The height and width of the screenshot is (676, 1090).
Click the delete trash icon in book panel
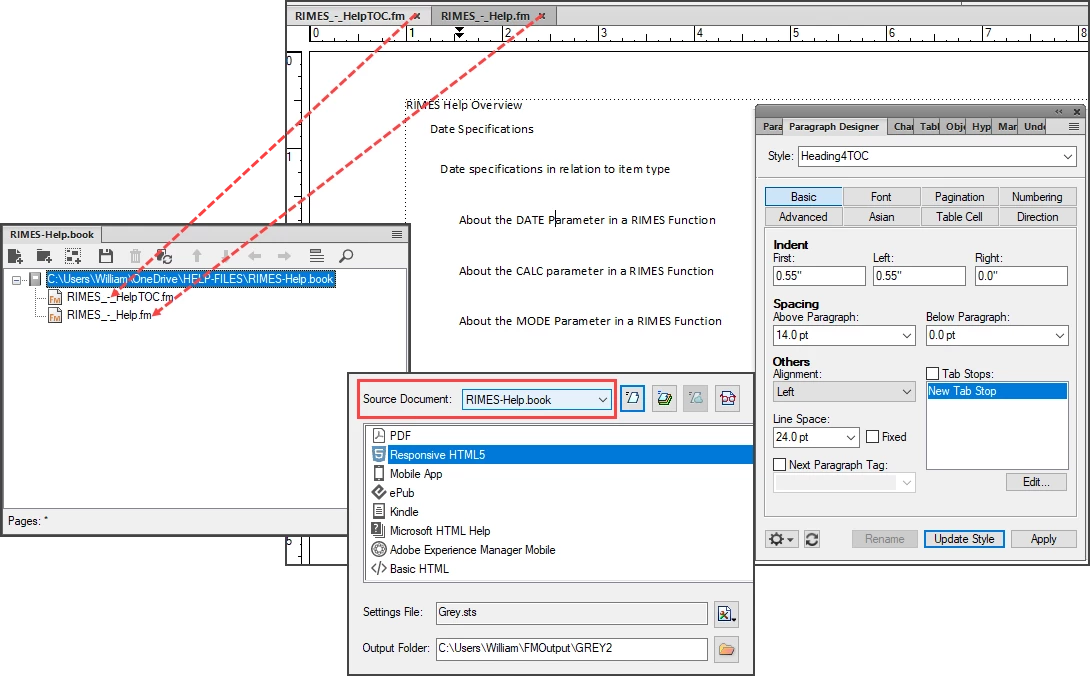(136, 256)
